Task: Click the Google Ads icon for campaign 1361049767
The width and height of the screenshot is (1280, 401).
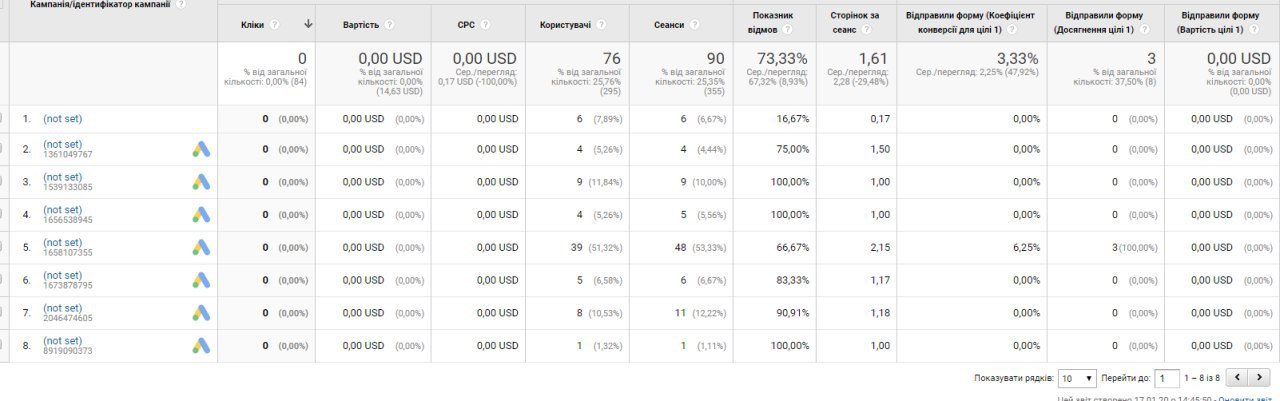Action: [202, 149]
